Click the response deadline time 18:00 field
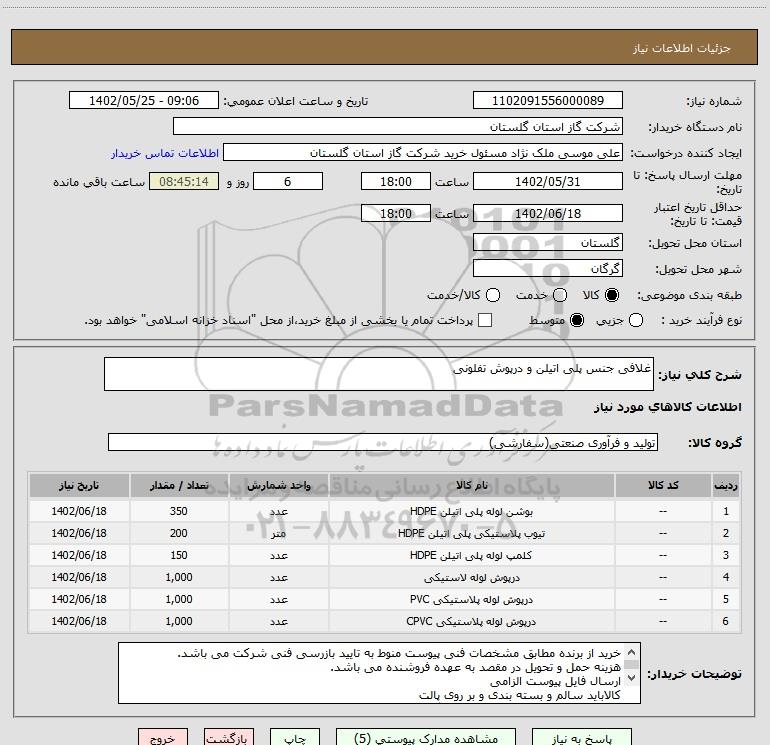 (396, 181)
